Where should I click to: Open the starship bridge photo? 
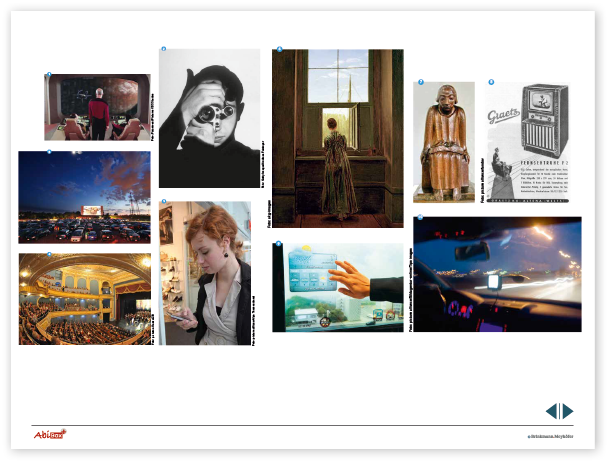97,107
